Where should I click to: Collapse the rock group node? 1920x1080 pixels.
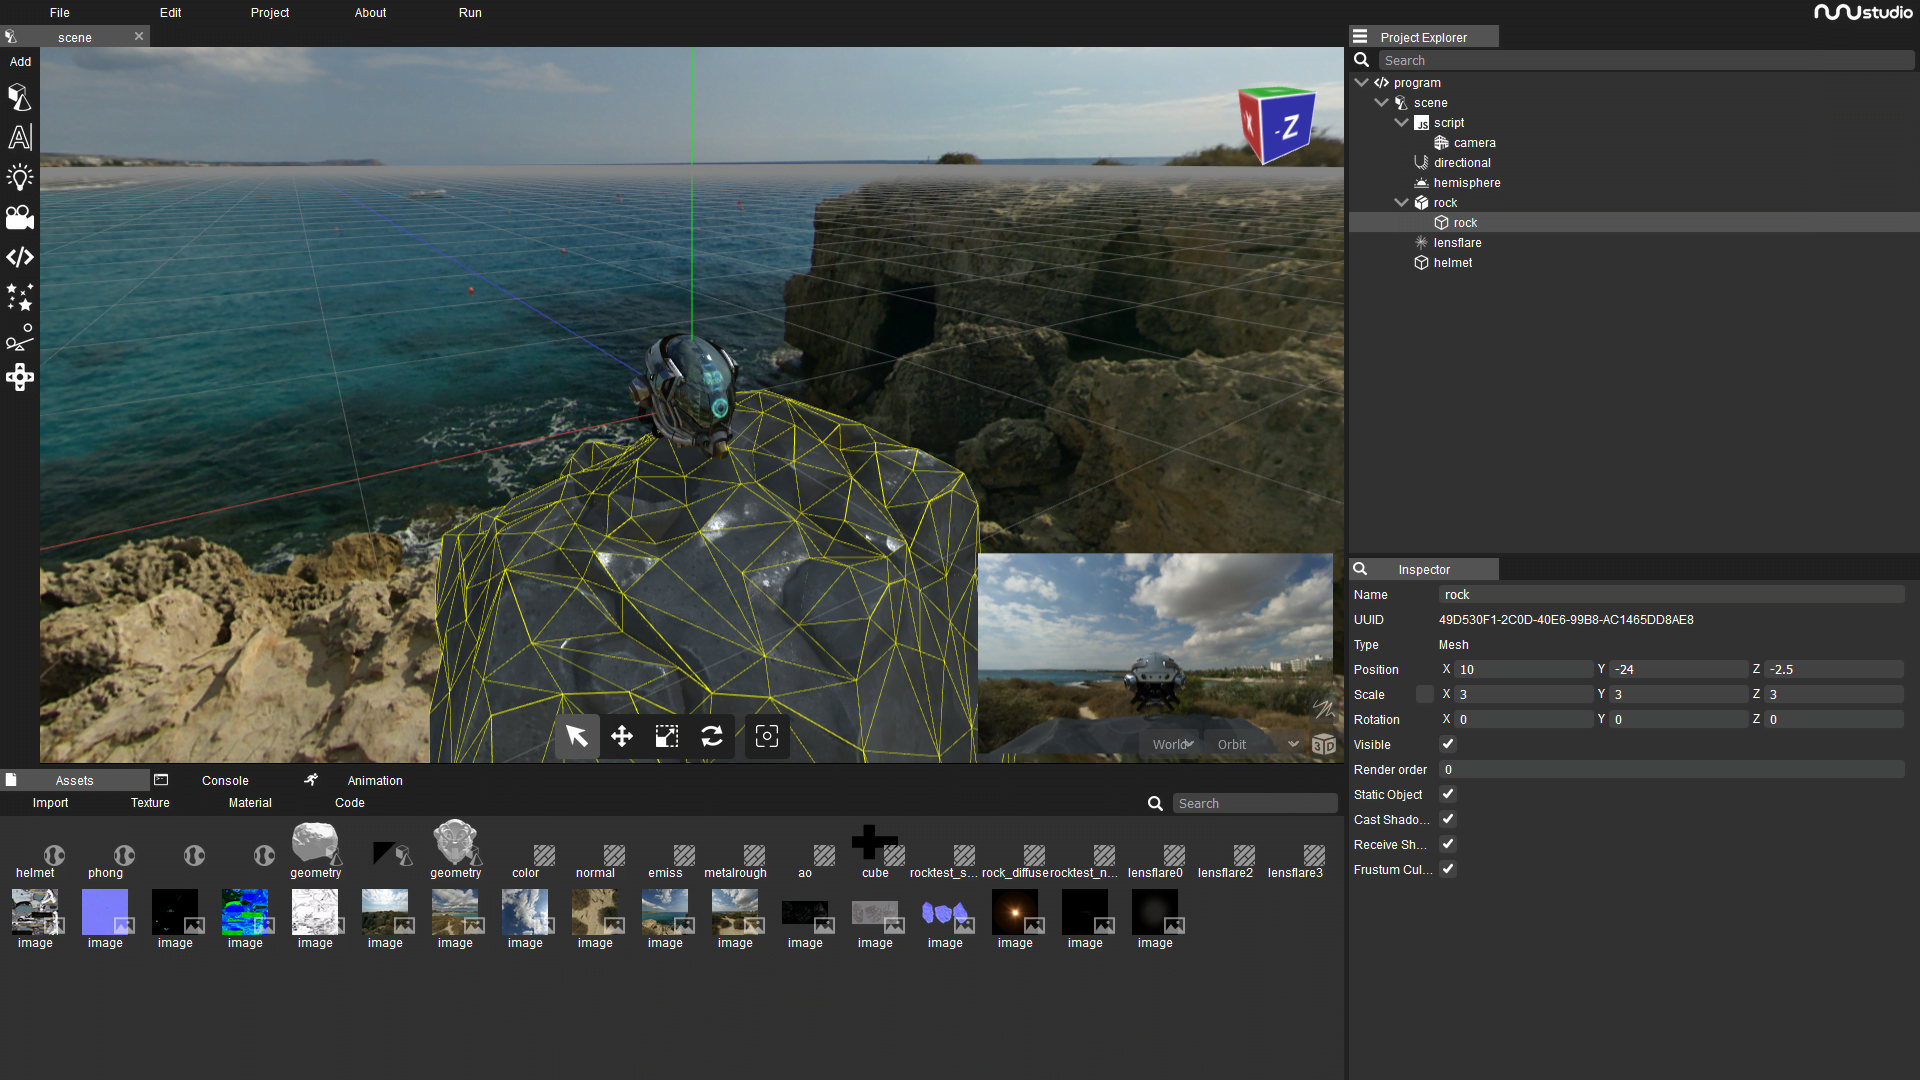(1402, 202)
